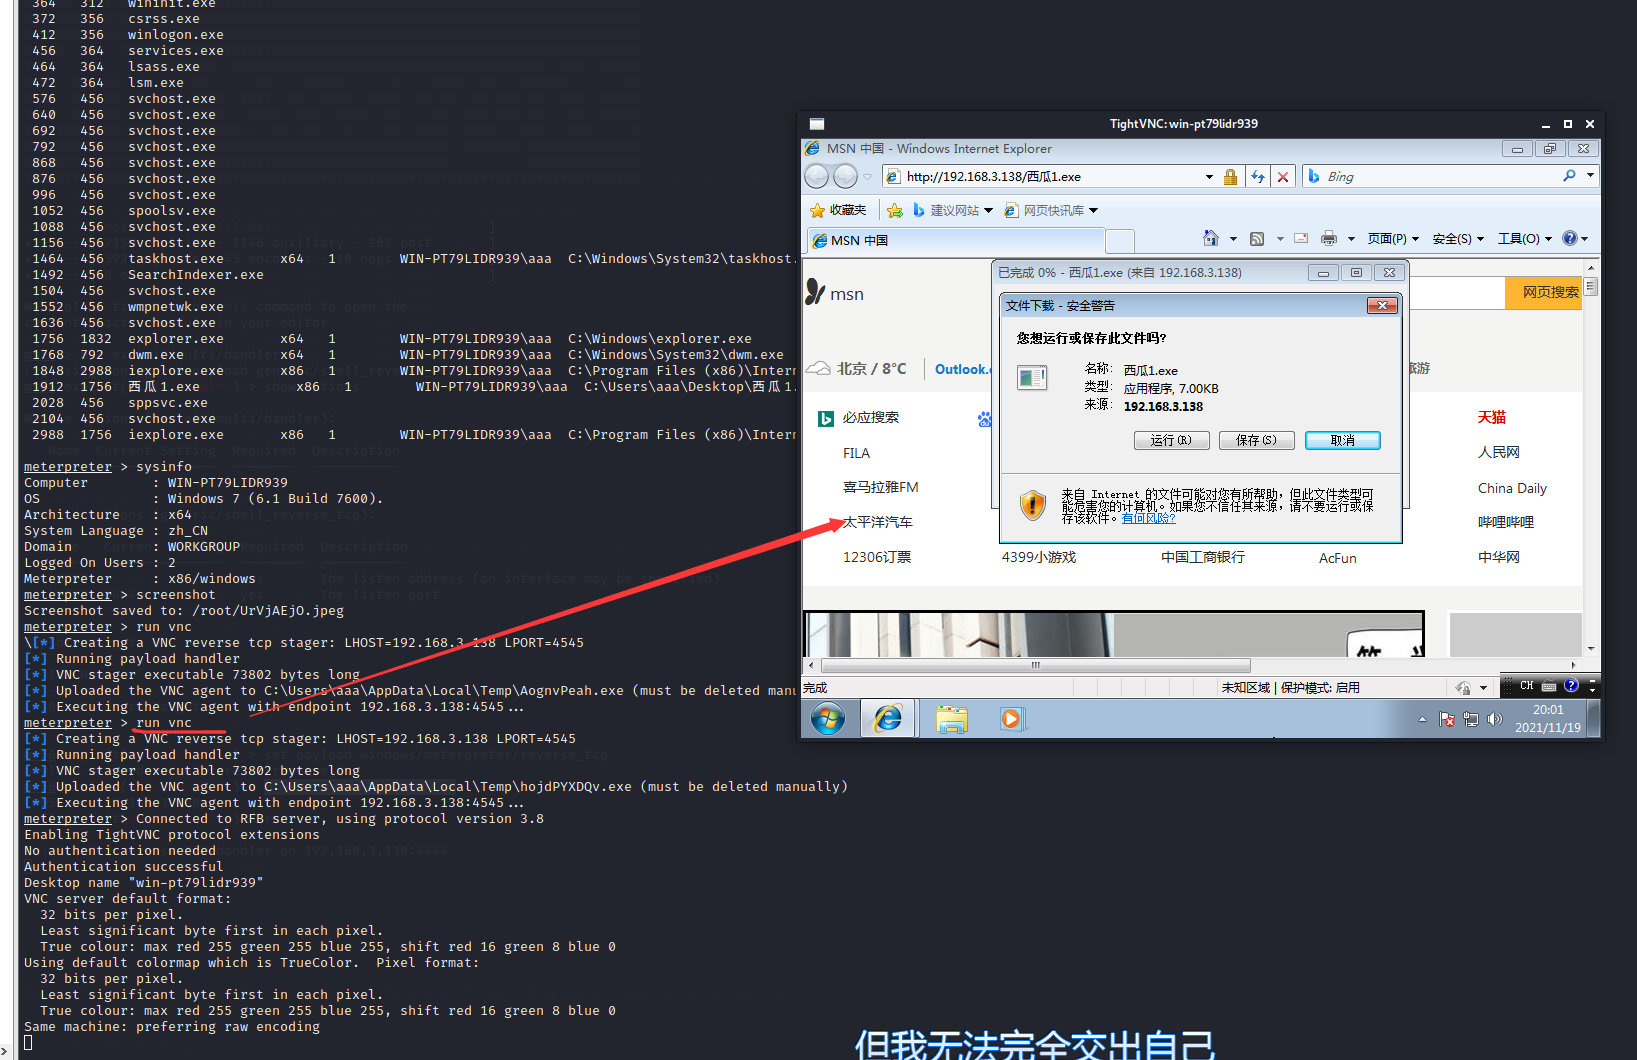Click the Bing search magnifier icon
Viewport: 1637px width, 1060px height.
coord(1570,176)
